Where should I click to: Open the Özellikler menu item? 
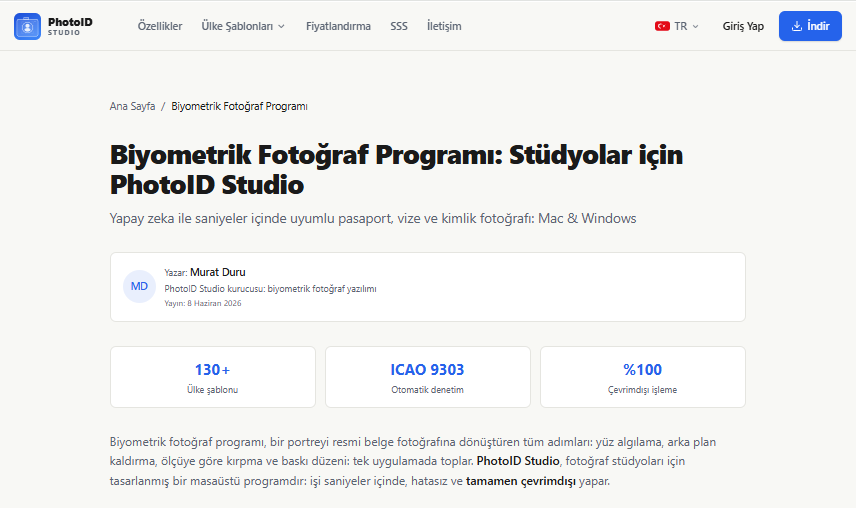160,26
